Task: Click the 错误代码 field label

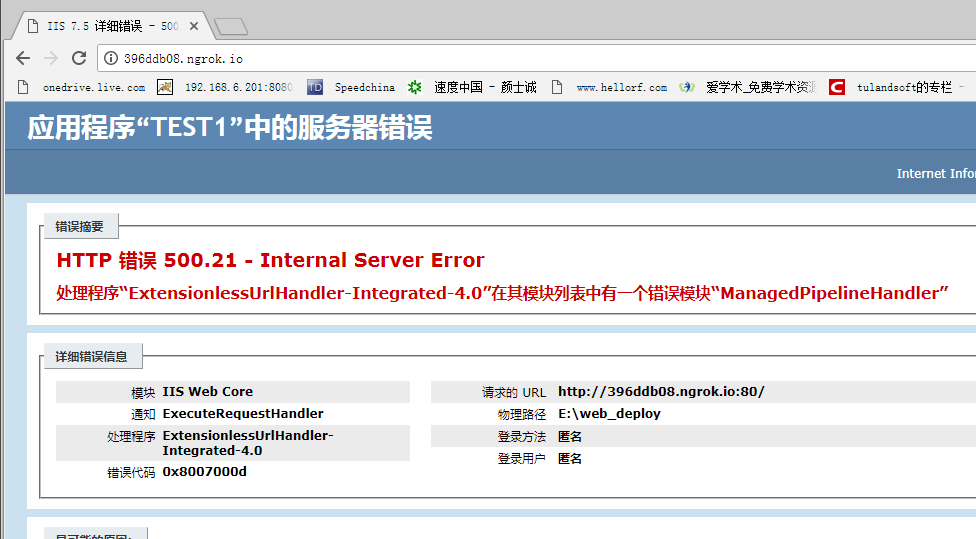Action: coord(131,473)
